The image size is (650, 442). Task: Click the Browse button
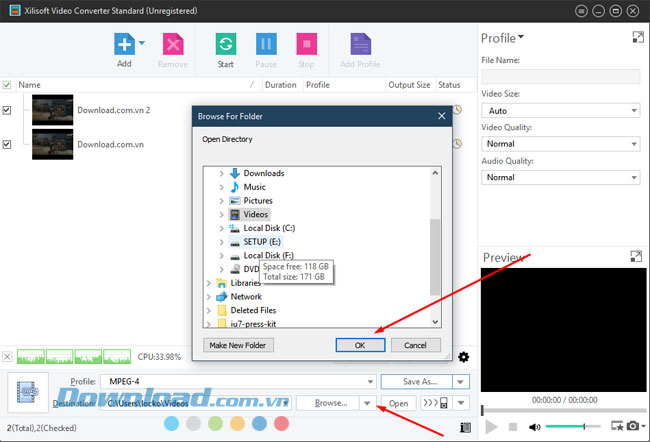328,403
